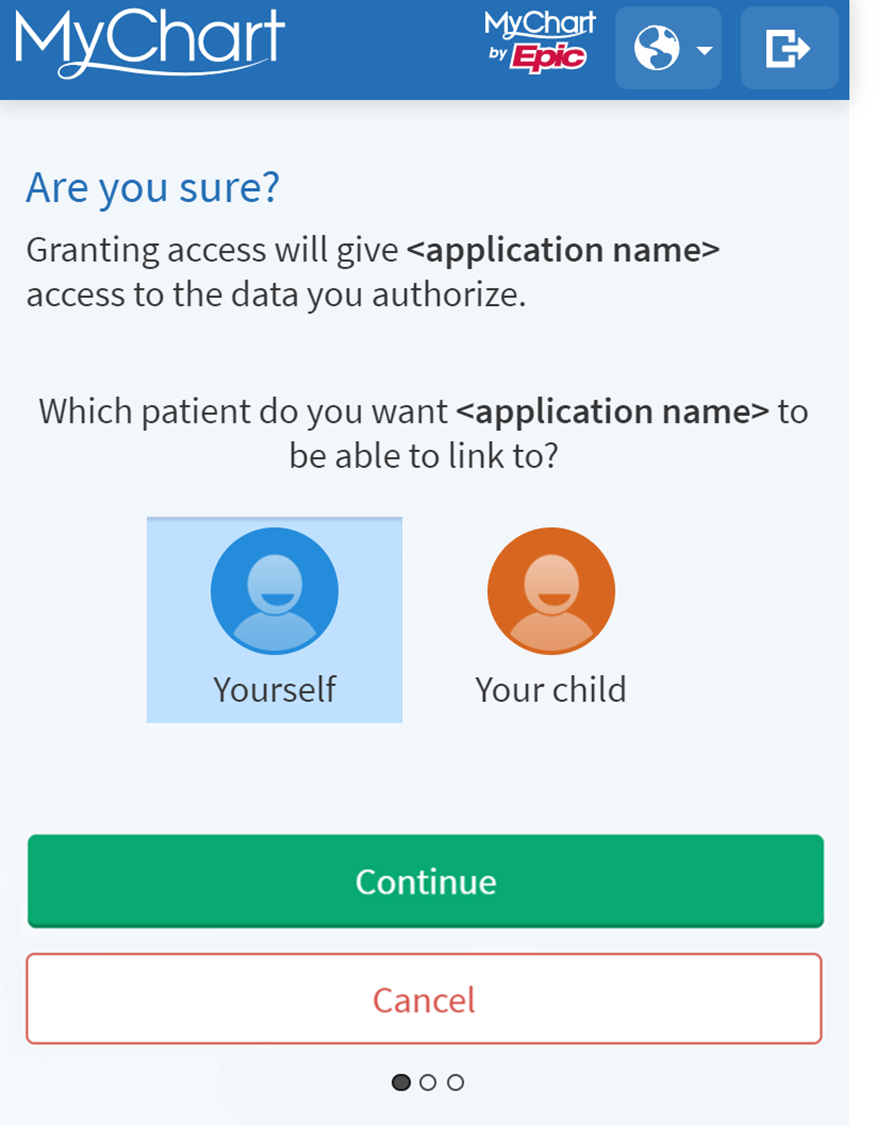Image resolution: width=892 pixels, height=1125 pixels.
Task: Click the "Which patient do you want" text
Action: coord(244,411)
